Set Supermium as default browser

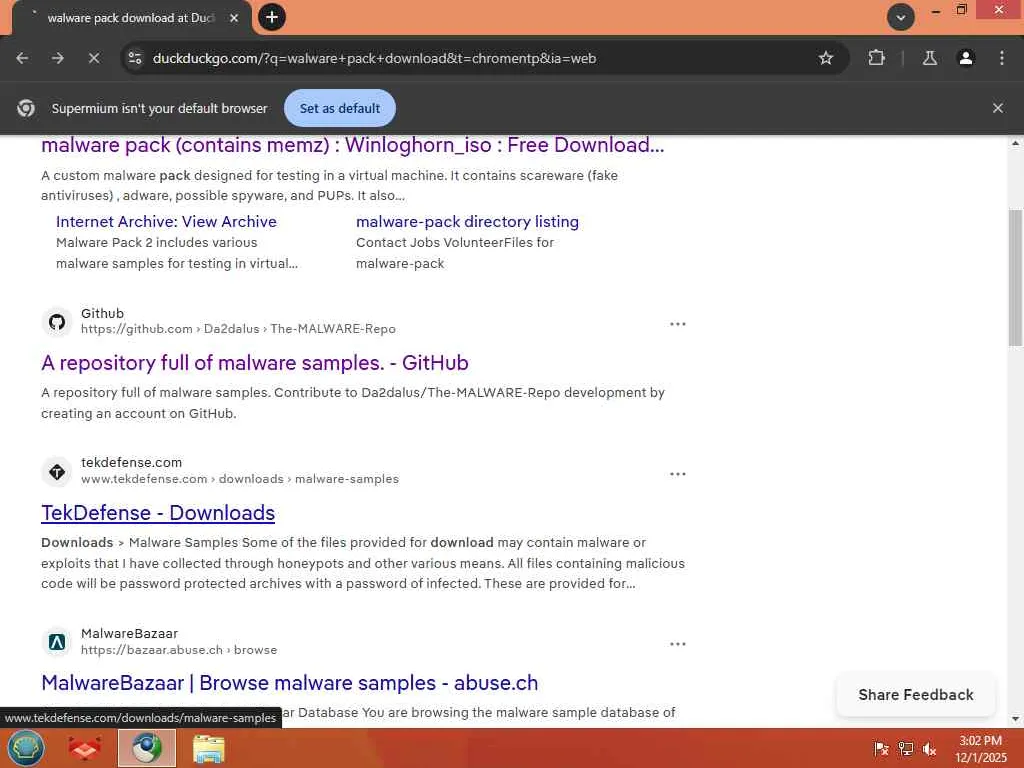(340, 108)
